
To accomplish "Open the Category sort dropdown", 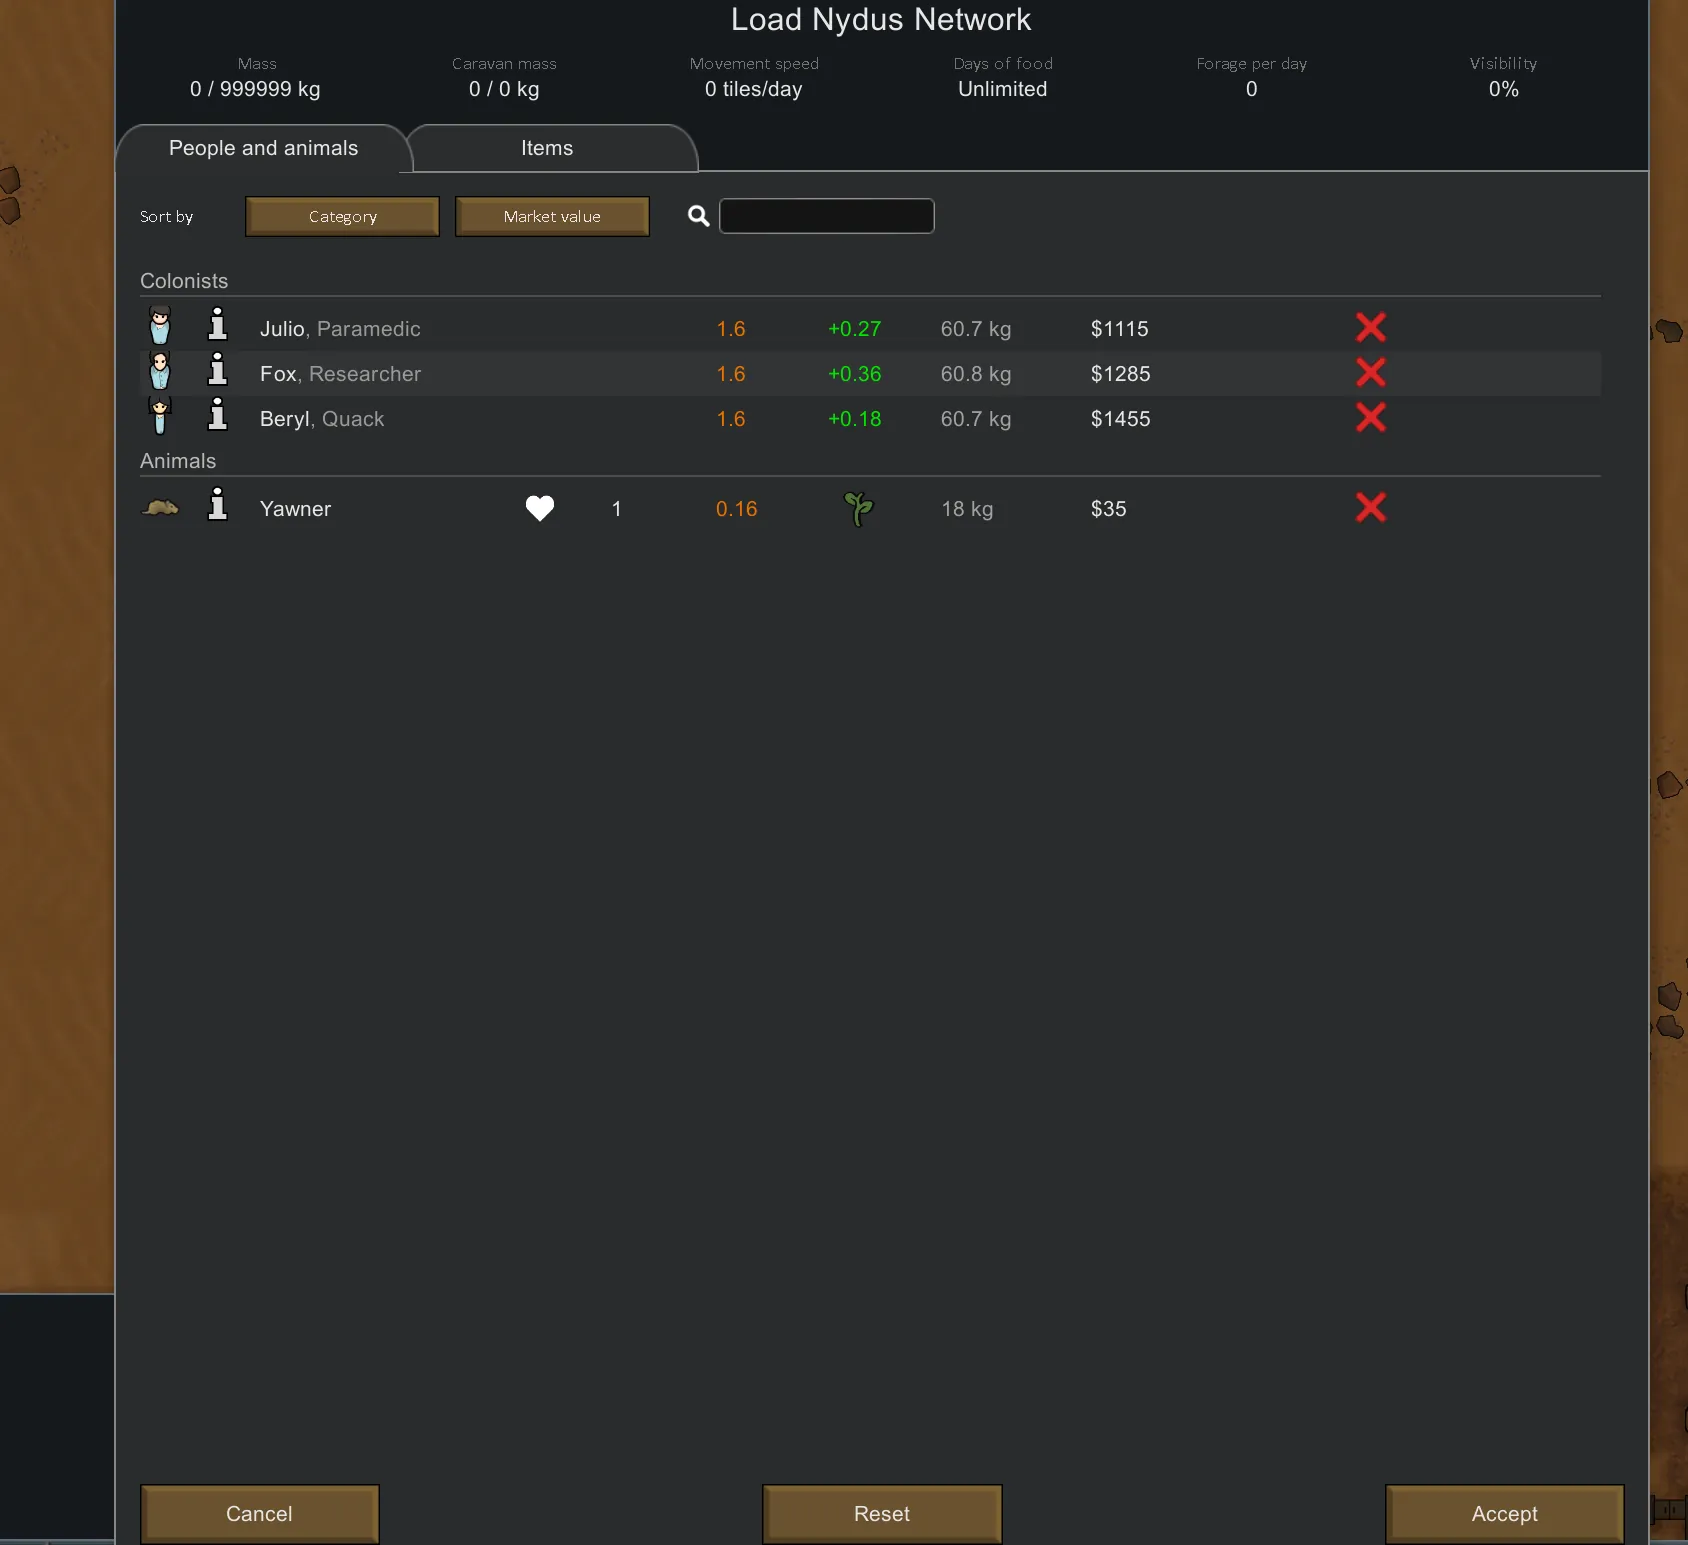I will pos(342,217).
